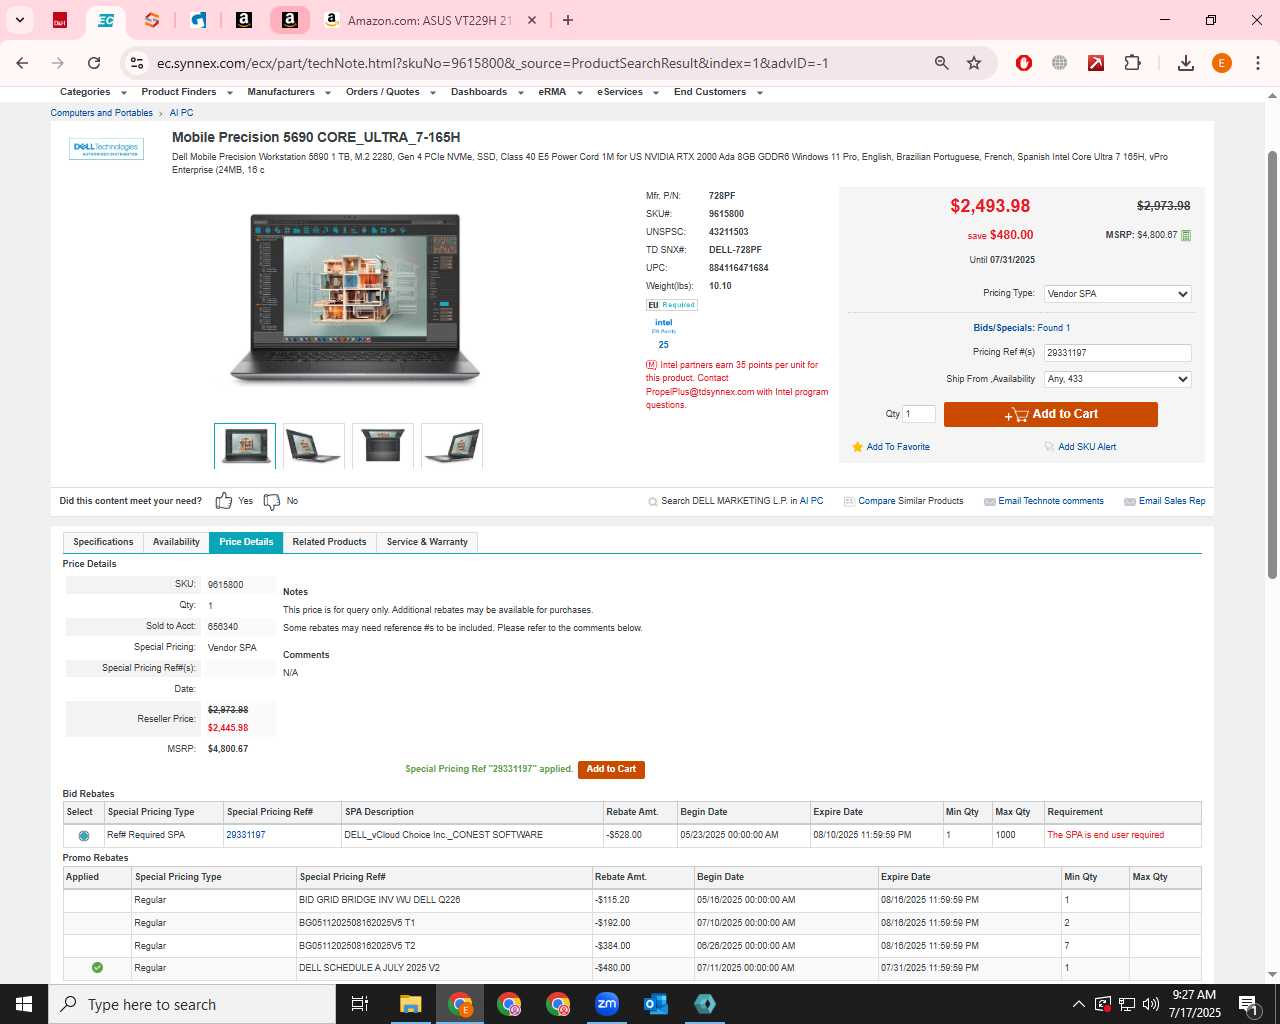1280x1024 pixels.
Task: Open Task View on taskbar
Action: click(360, 1004)
